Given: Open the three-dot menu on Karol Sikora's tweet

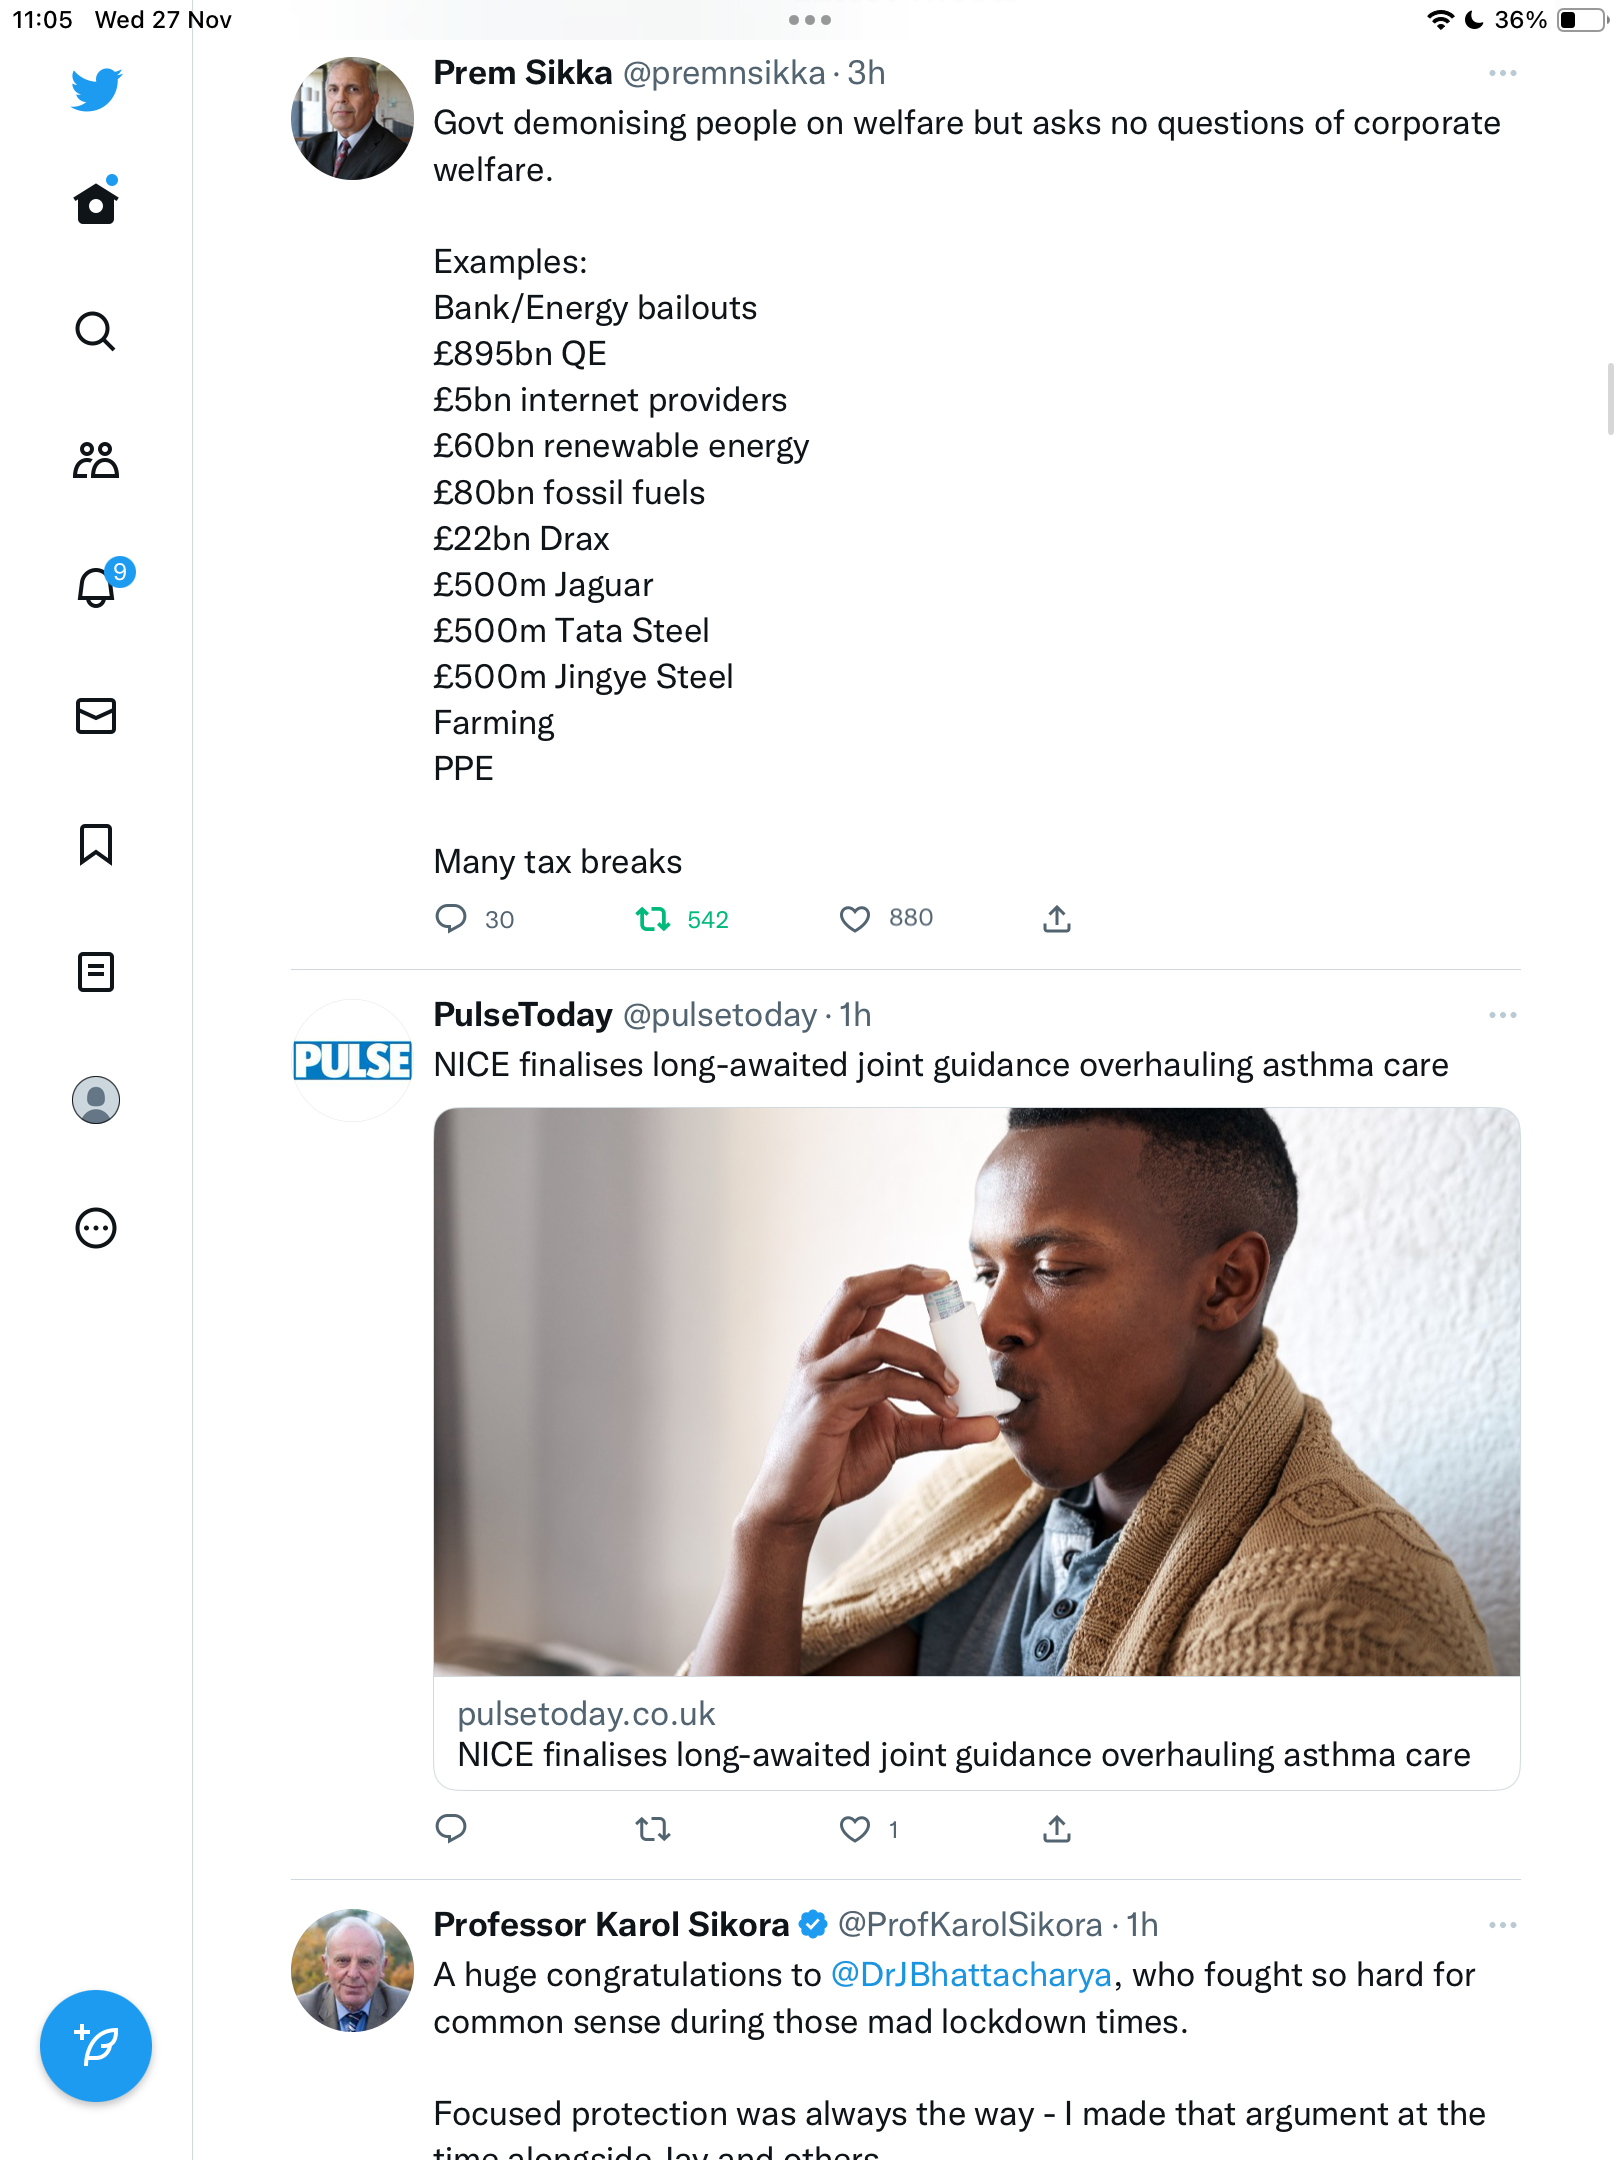Looking at the screenshot, I should coord(1502,1925).
